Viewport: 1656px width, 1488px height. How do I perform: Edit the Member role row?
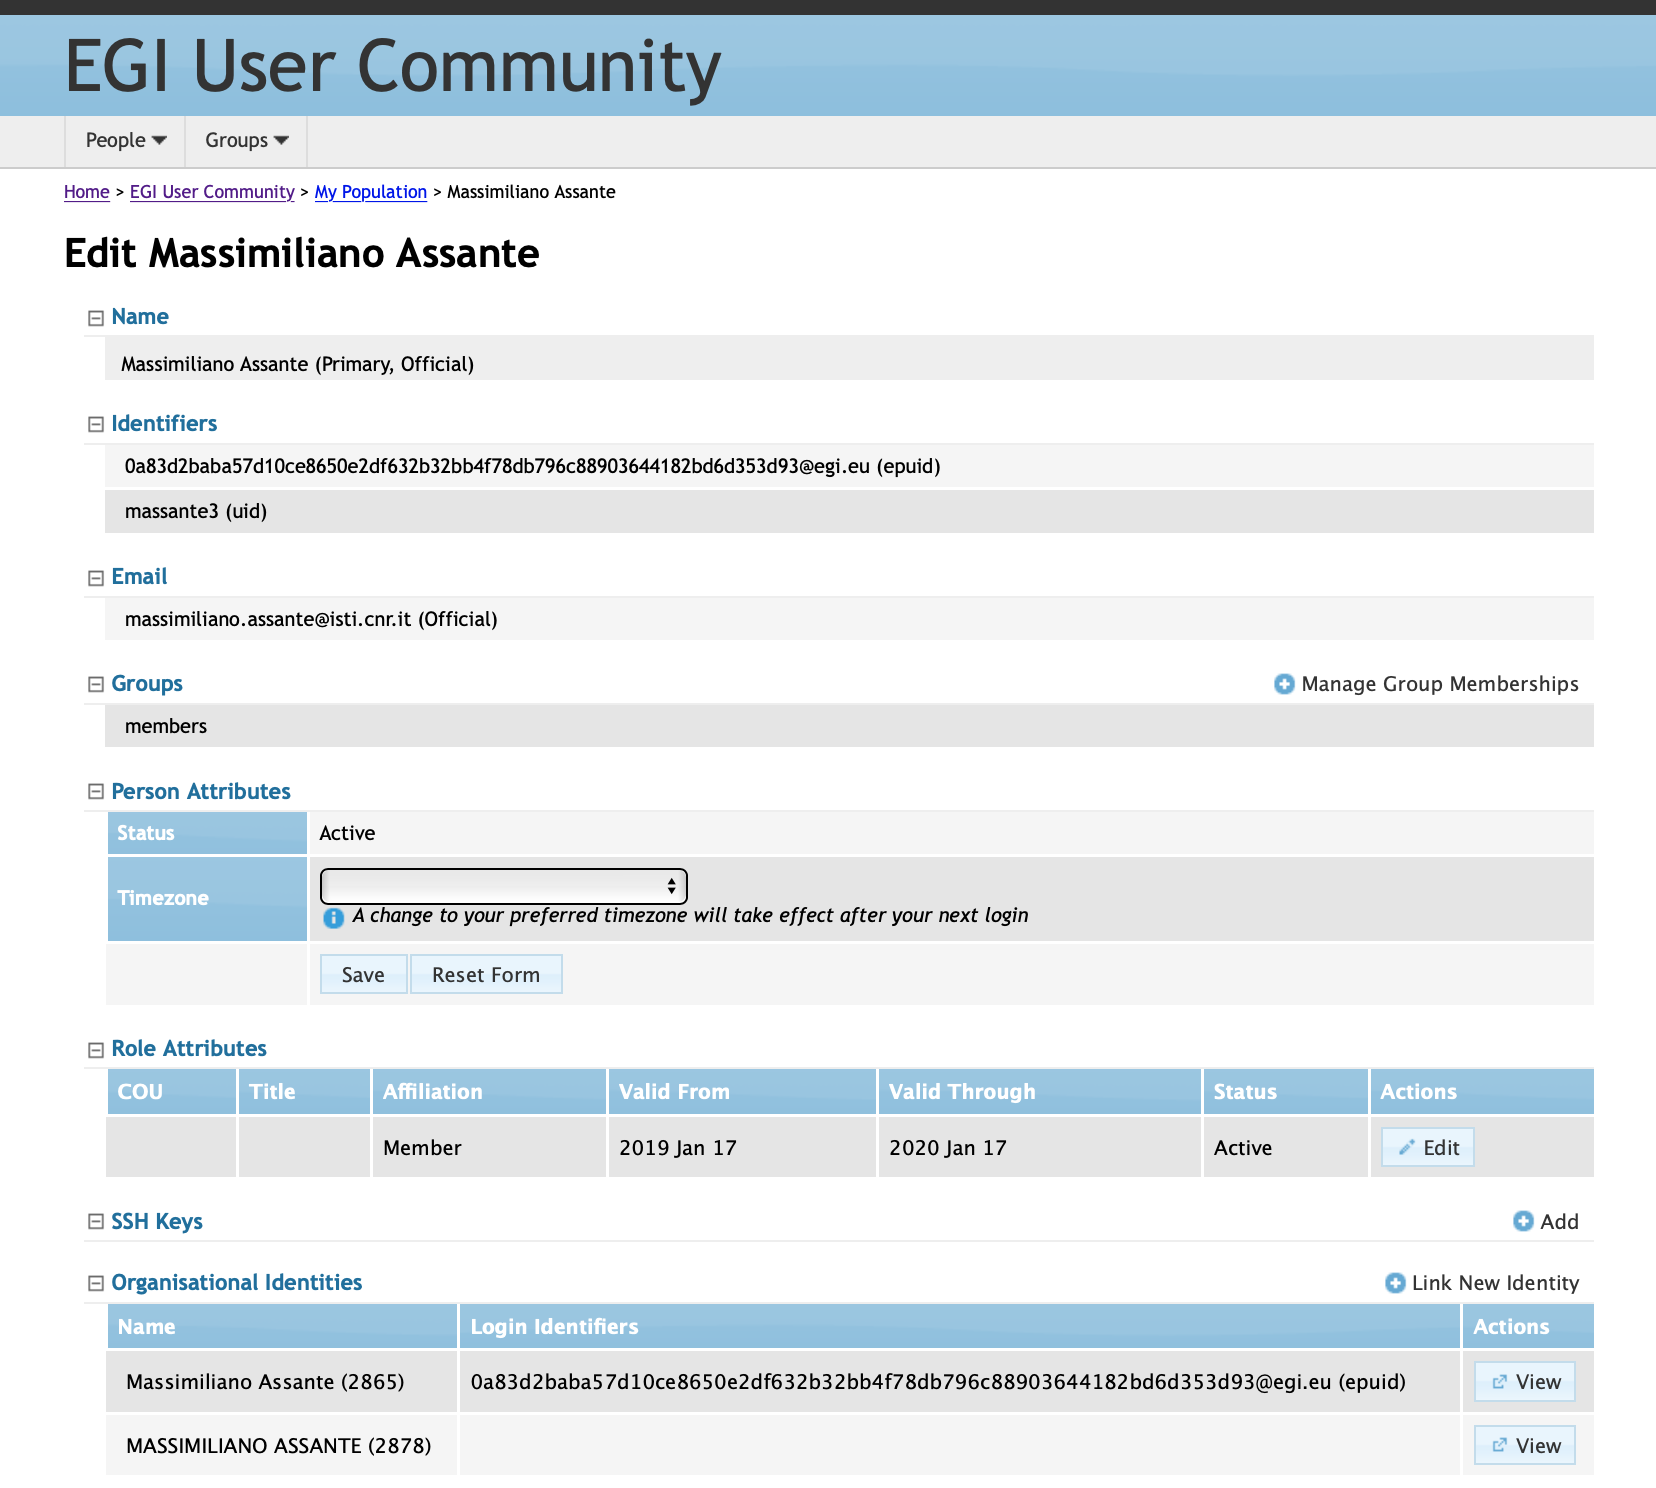click(x=1428, y=1147)
